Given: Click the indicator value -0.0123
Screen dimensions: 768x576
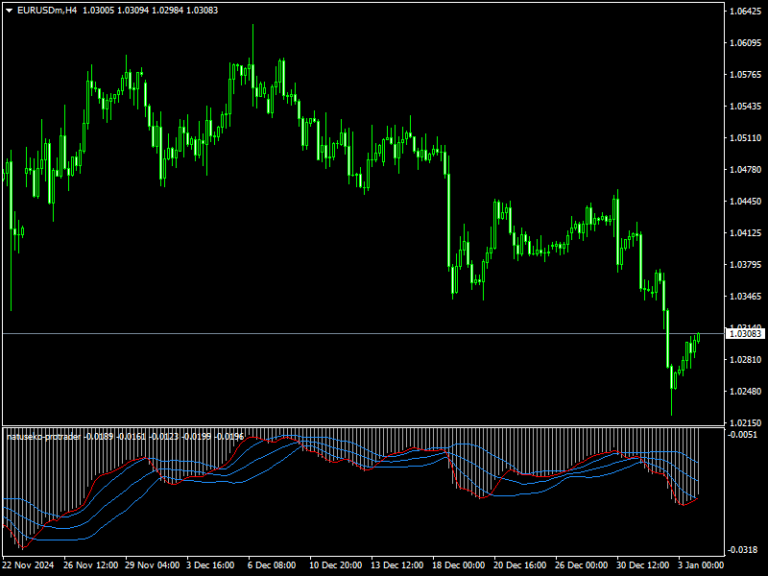Looking at the screenshot, I should coord(164,436).
